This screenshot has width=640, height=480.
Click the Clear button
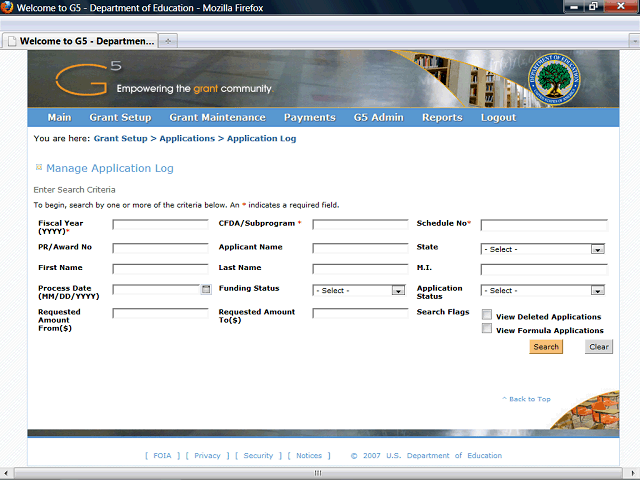tap(599, 347)
